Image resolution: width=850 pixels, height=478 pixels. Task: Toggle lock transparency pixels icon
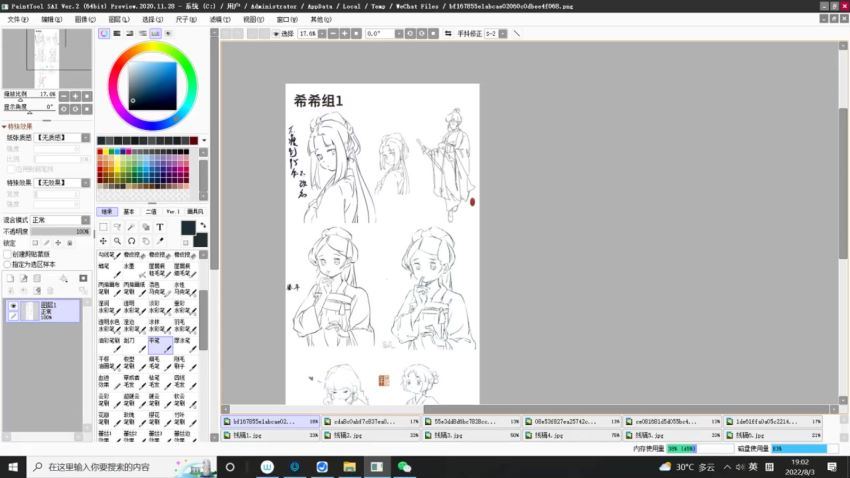point(35,243)
